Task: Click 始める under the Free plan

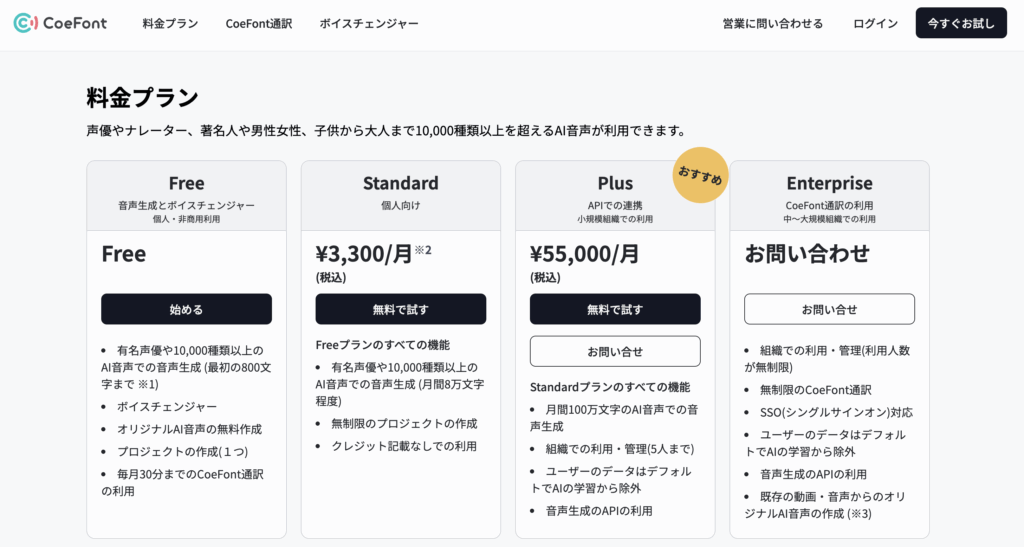Action: (x=186, y=309)
